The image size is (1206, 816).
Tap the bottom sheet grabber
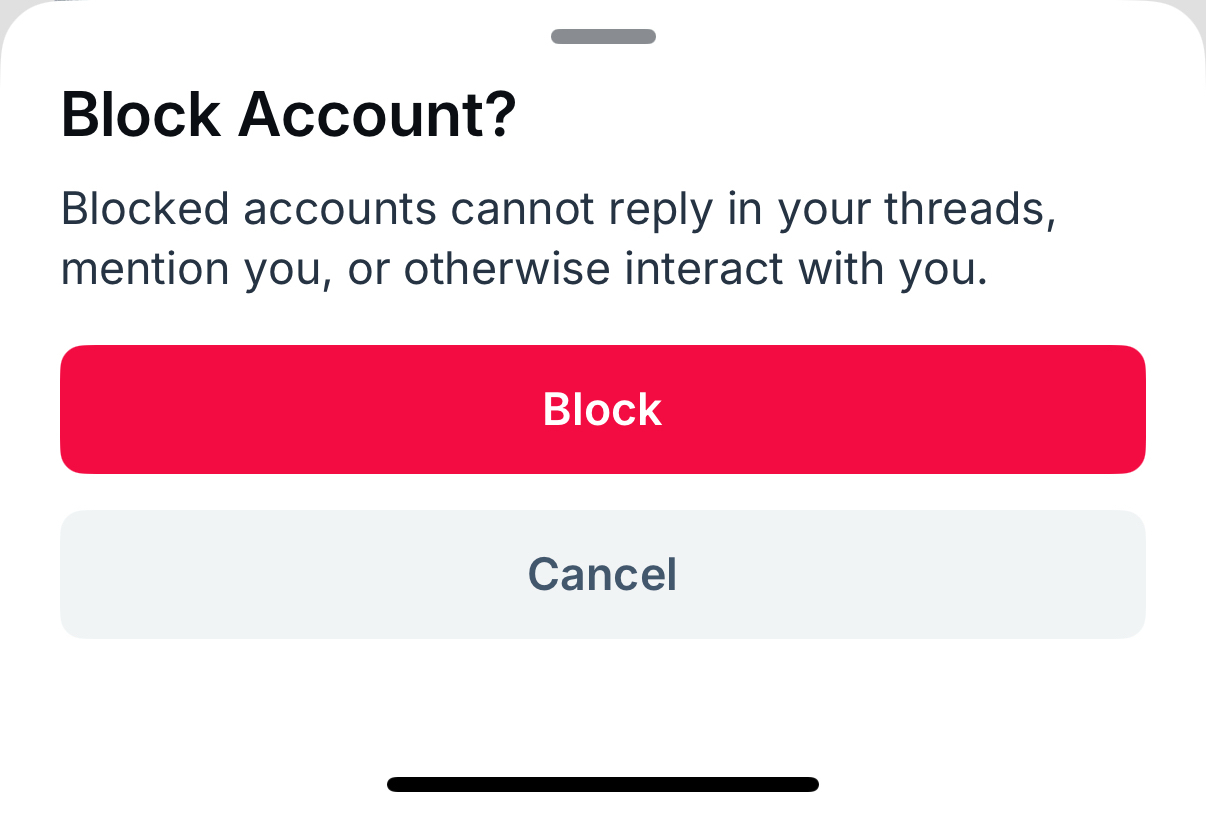click(x=603, y=37)
